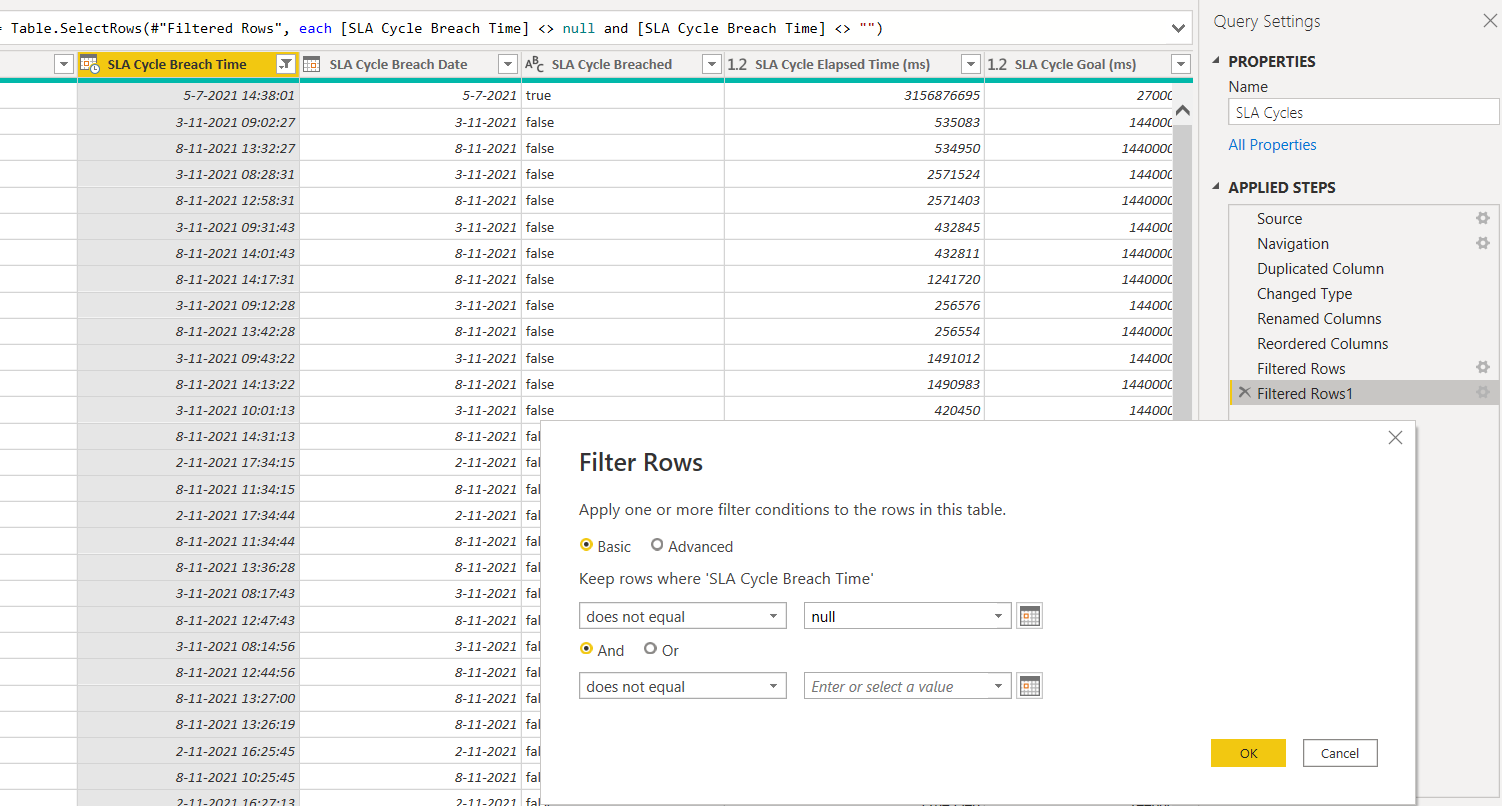This screenshot has width=1502, height=806.
Task: Open settings gear for Navigation step
Action: pos(1483,243)
